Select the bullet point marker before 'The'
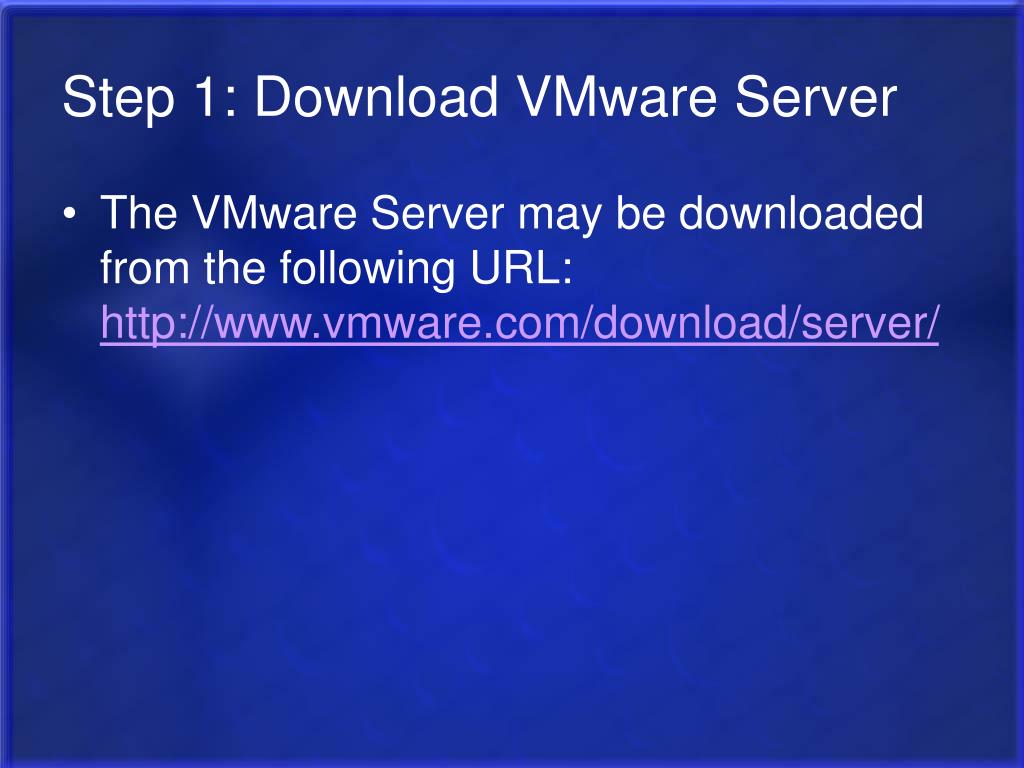 pos(70,214)
